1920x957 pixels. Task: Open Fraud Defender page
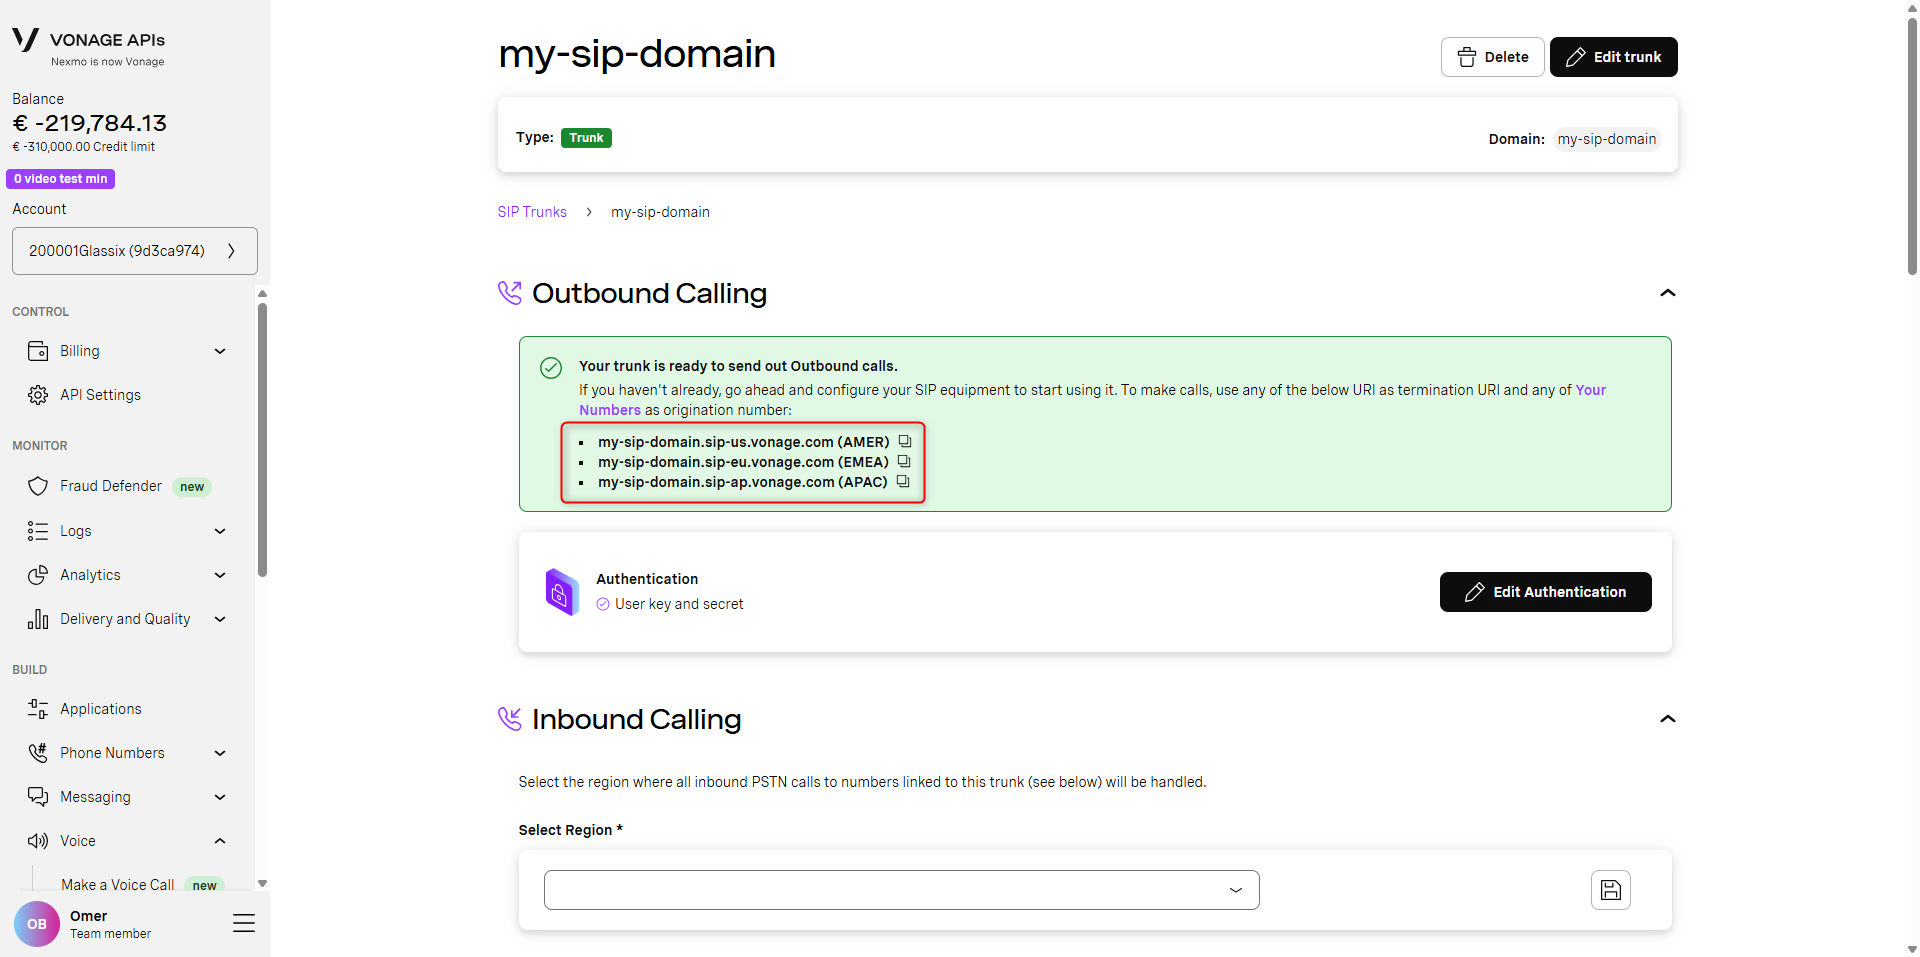click(111, 486)
